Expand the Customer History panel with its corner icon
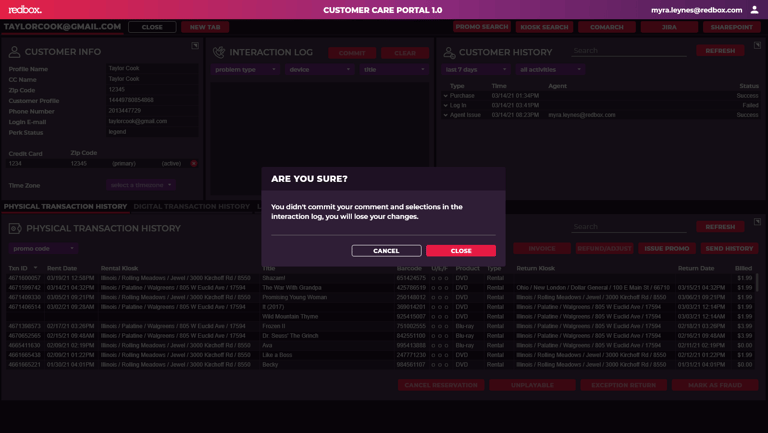 (757, 45)
